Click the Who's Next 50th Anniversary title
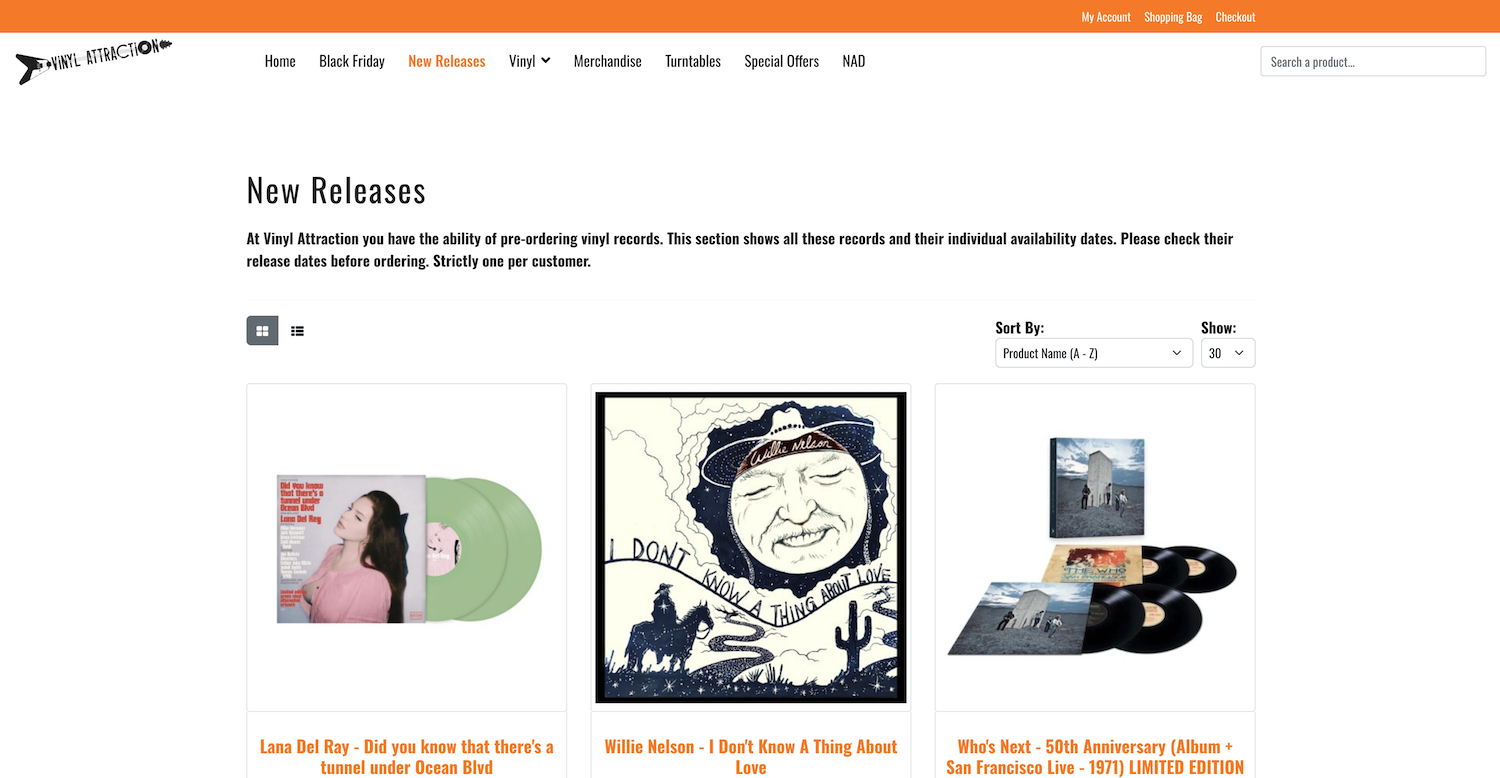1500x778 pixels. click(x=1095, y=757)
